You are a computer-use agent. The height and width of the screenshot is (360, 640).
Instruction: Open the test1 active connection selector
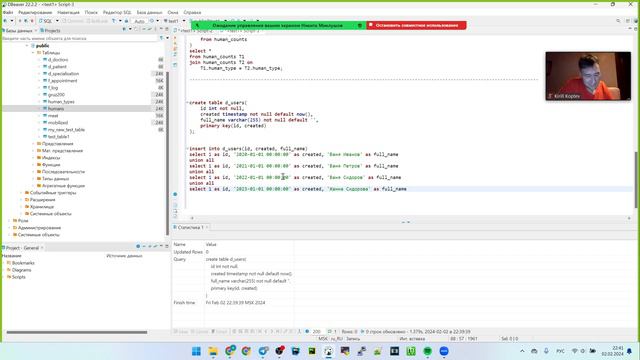click(x=175, y=21)
